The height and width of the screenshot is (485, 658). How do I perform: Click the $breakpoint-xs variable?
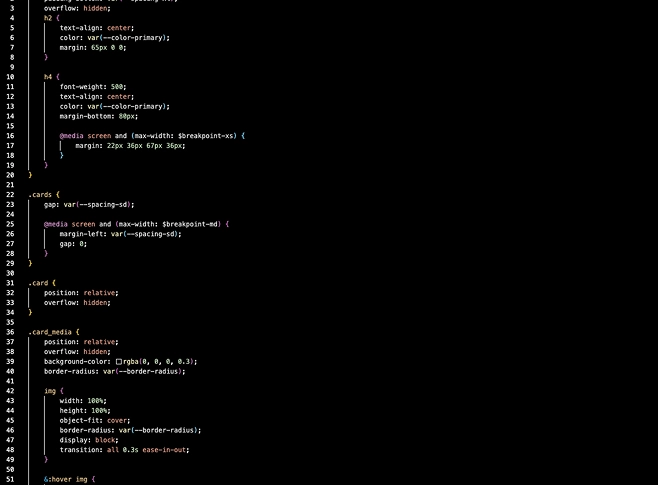click(208, 135)
